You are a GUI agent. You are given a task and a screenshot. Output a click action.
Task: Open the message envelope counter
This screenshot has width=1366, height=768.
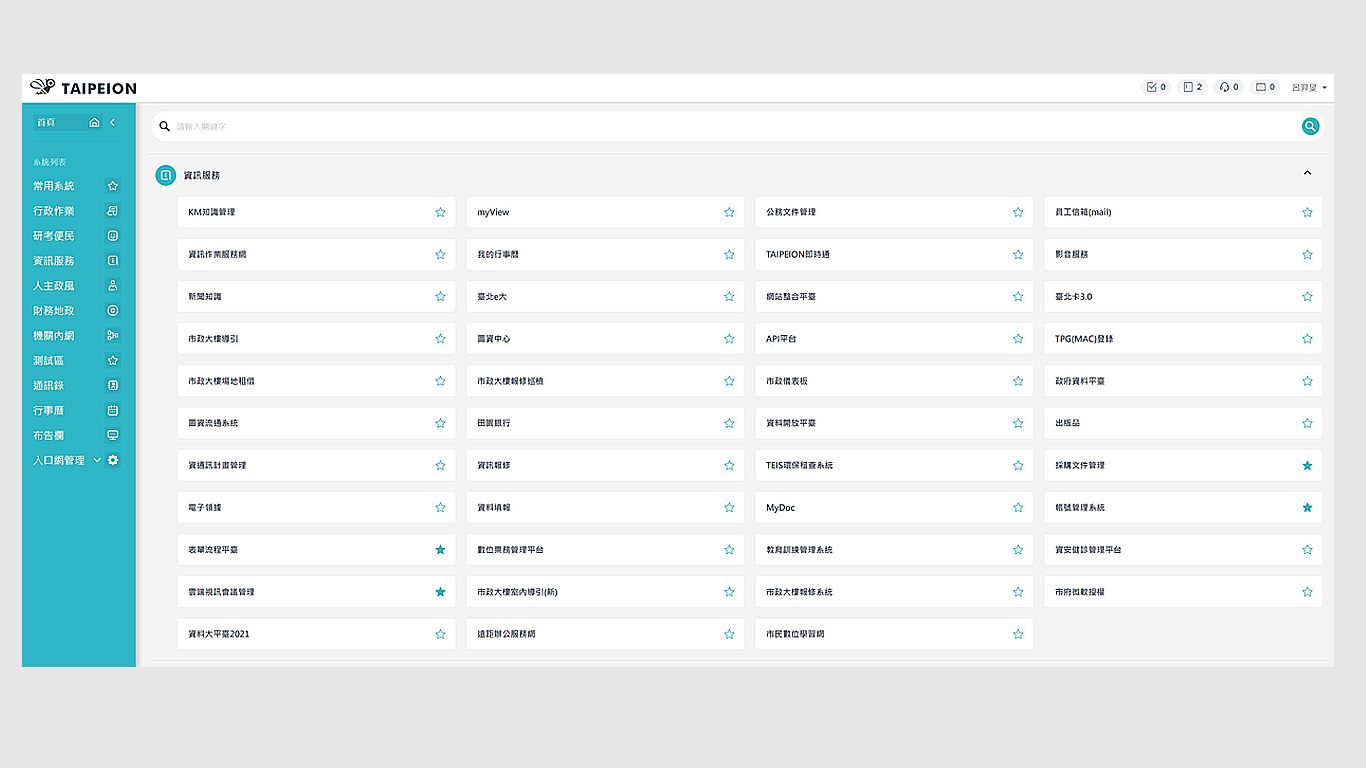click(x=1266, y=87)
